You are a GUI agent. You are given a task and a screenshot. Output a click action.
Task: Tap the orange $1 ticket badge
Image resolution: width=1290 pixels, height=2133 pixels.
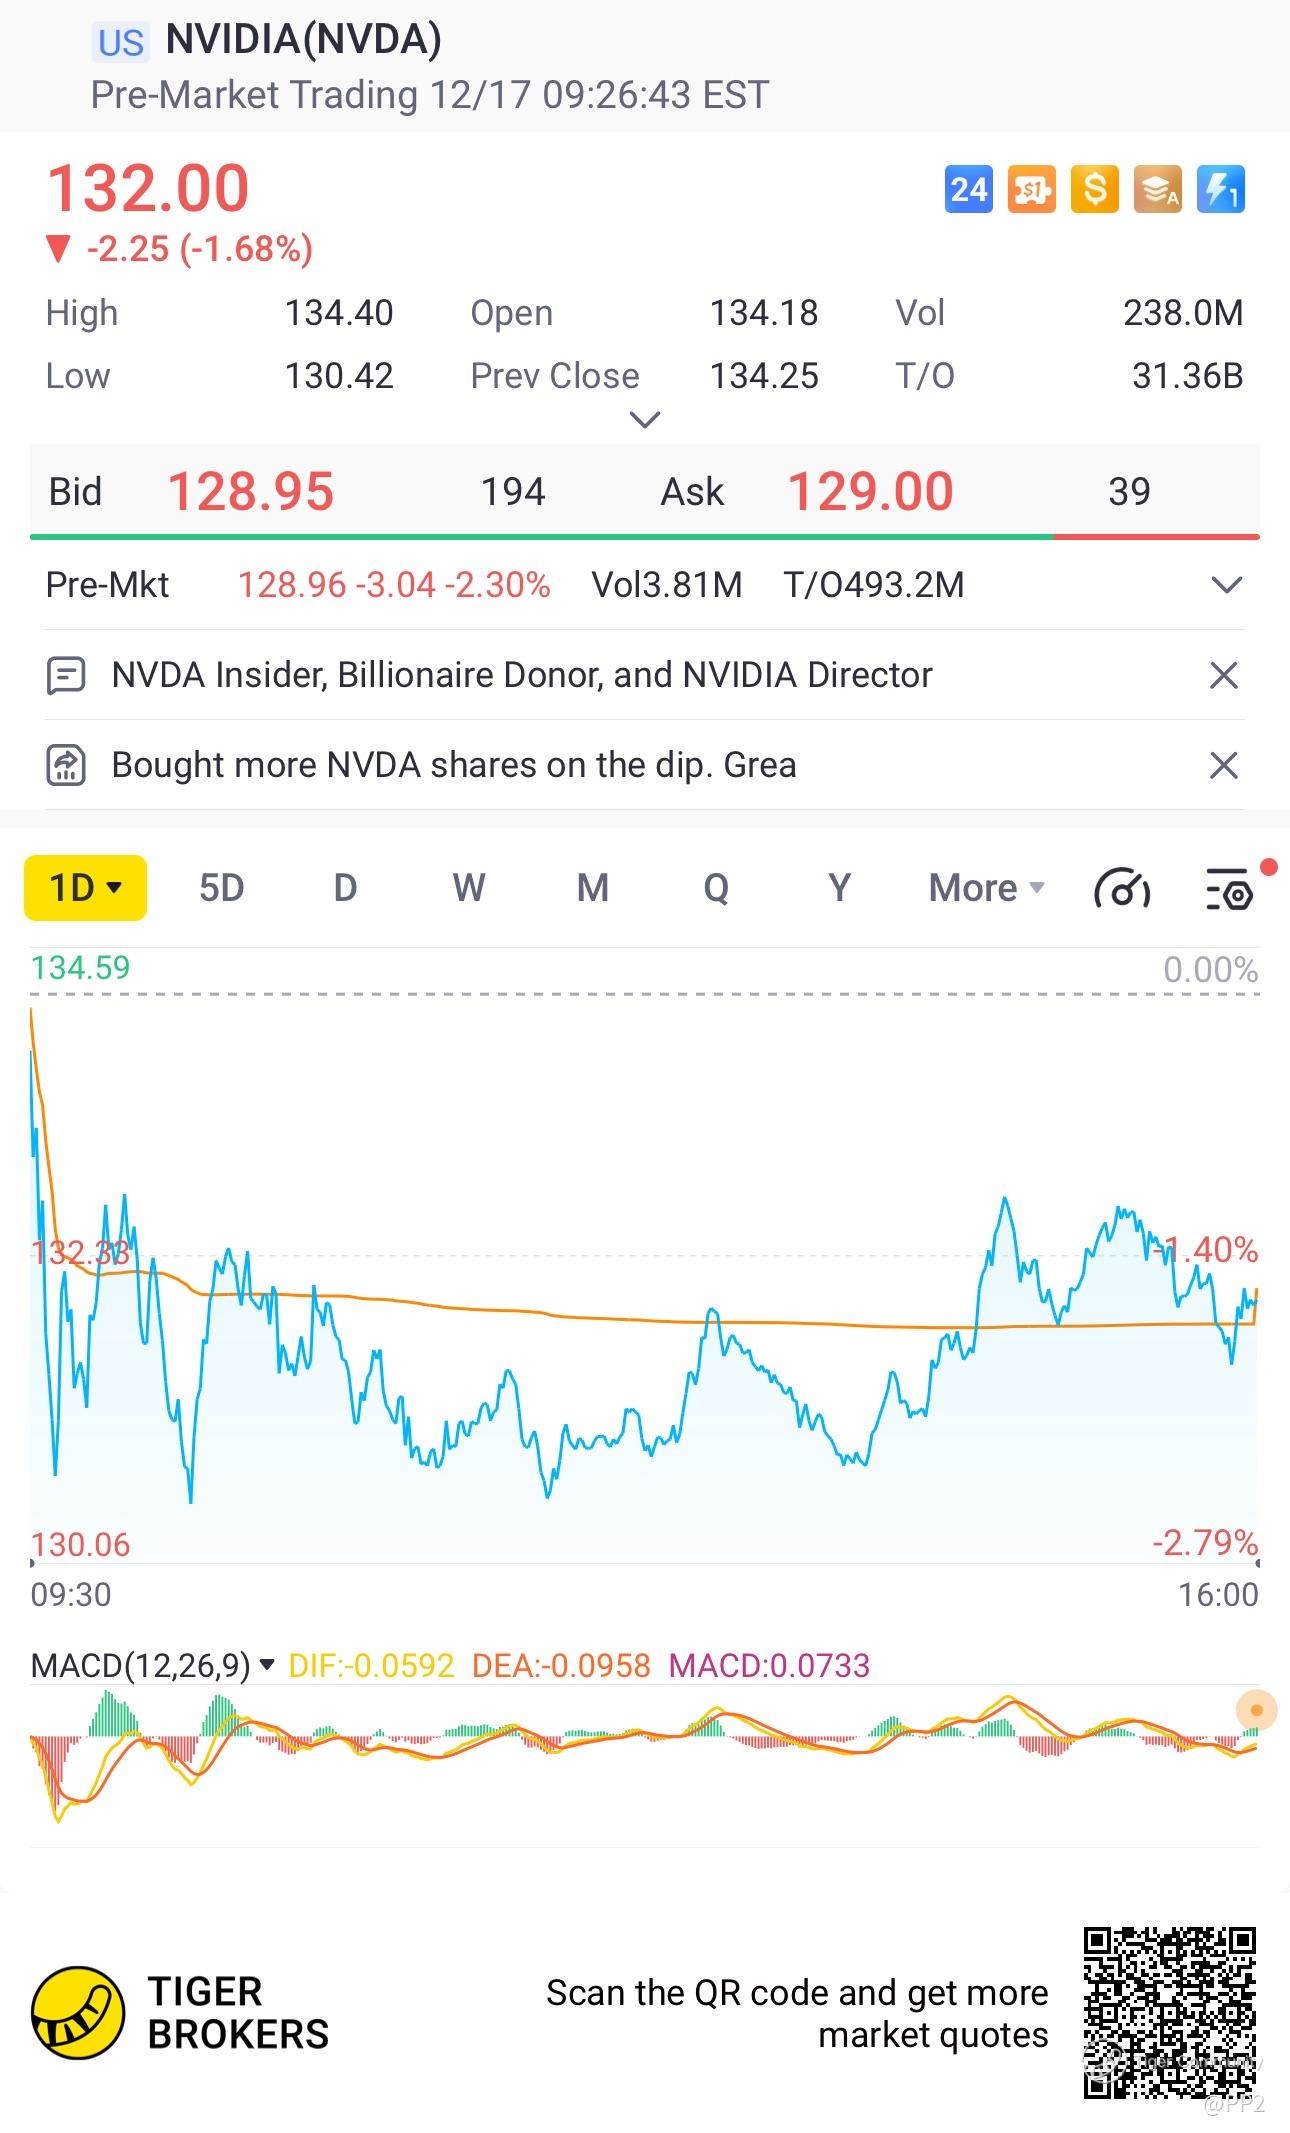coord(1031,190)
